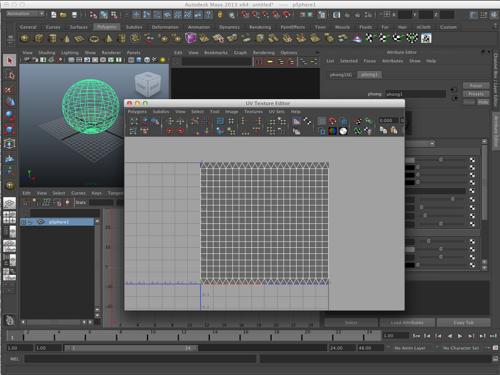
Task: Click the dimmed image display icon in UV editor
Action: click(x=322, y=121)
